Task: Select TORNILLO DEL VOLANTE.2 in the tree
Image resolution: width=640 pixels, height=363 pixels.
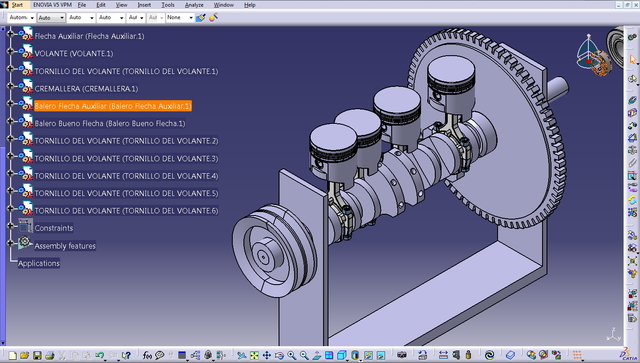Action: [126, 141]
